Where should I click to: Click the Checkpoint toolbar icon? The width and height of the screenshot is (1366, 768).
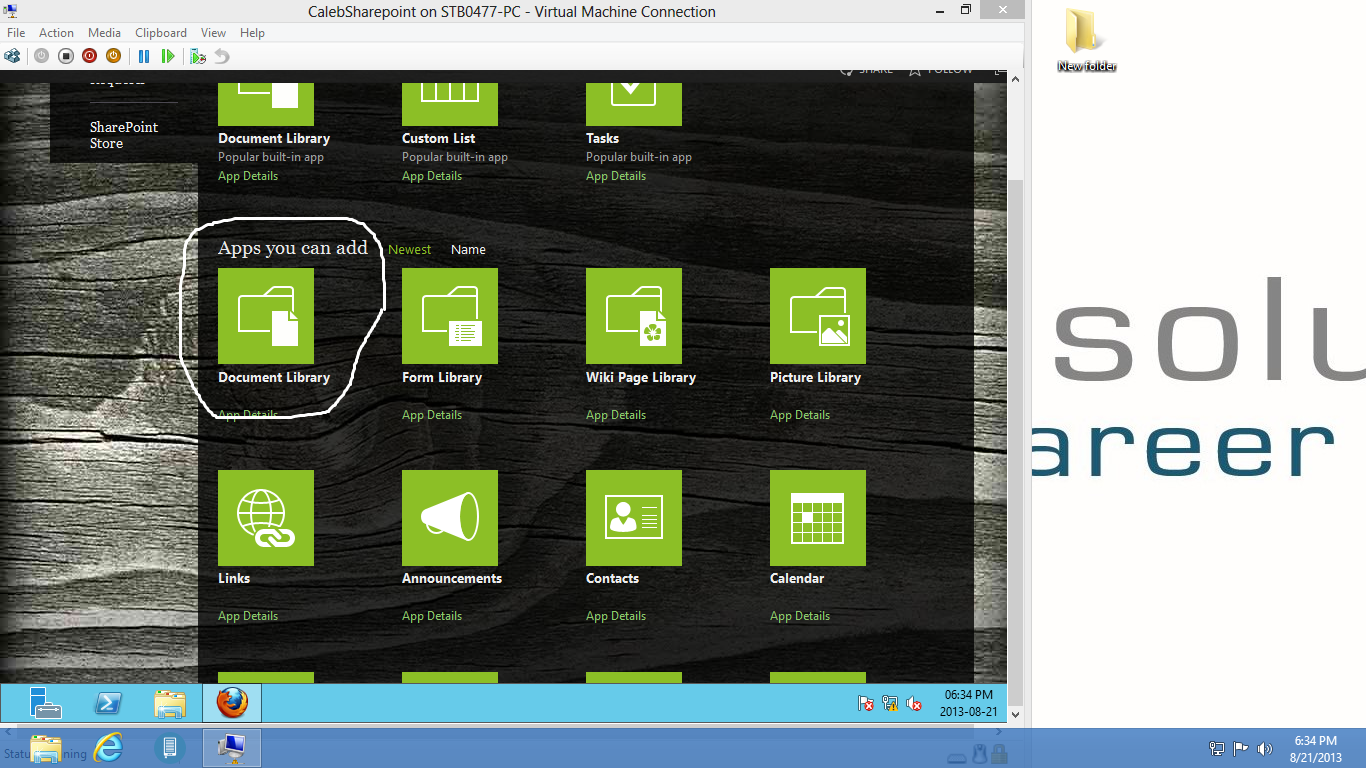click(198, 56)
